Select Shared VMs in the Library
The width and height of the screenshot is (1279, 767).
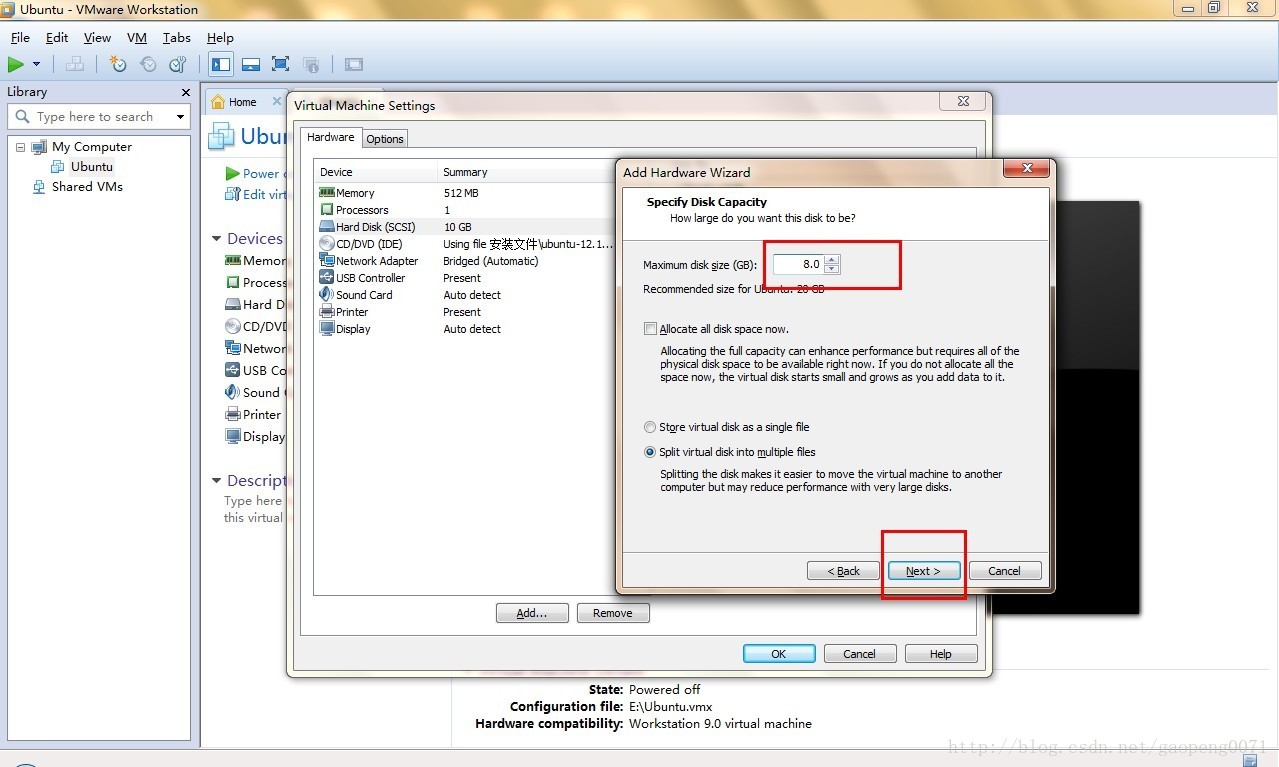point(87,186)
